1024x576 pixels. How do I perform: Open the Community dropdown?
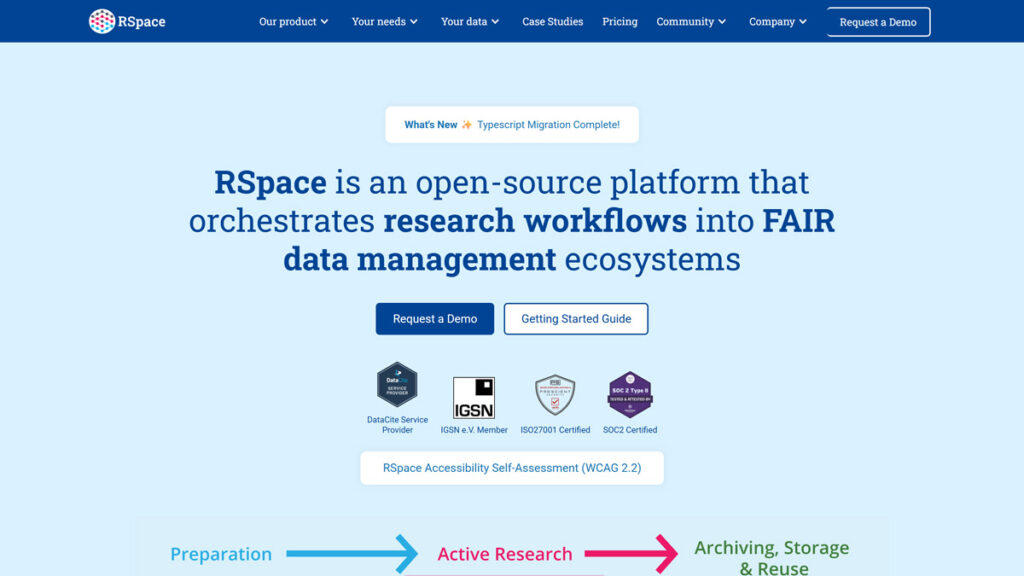[x=691, y=21]
